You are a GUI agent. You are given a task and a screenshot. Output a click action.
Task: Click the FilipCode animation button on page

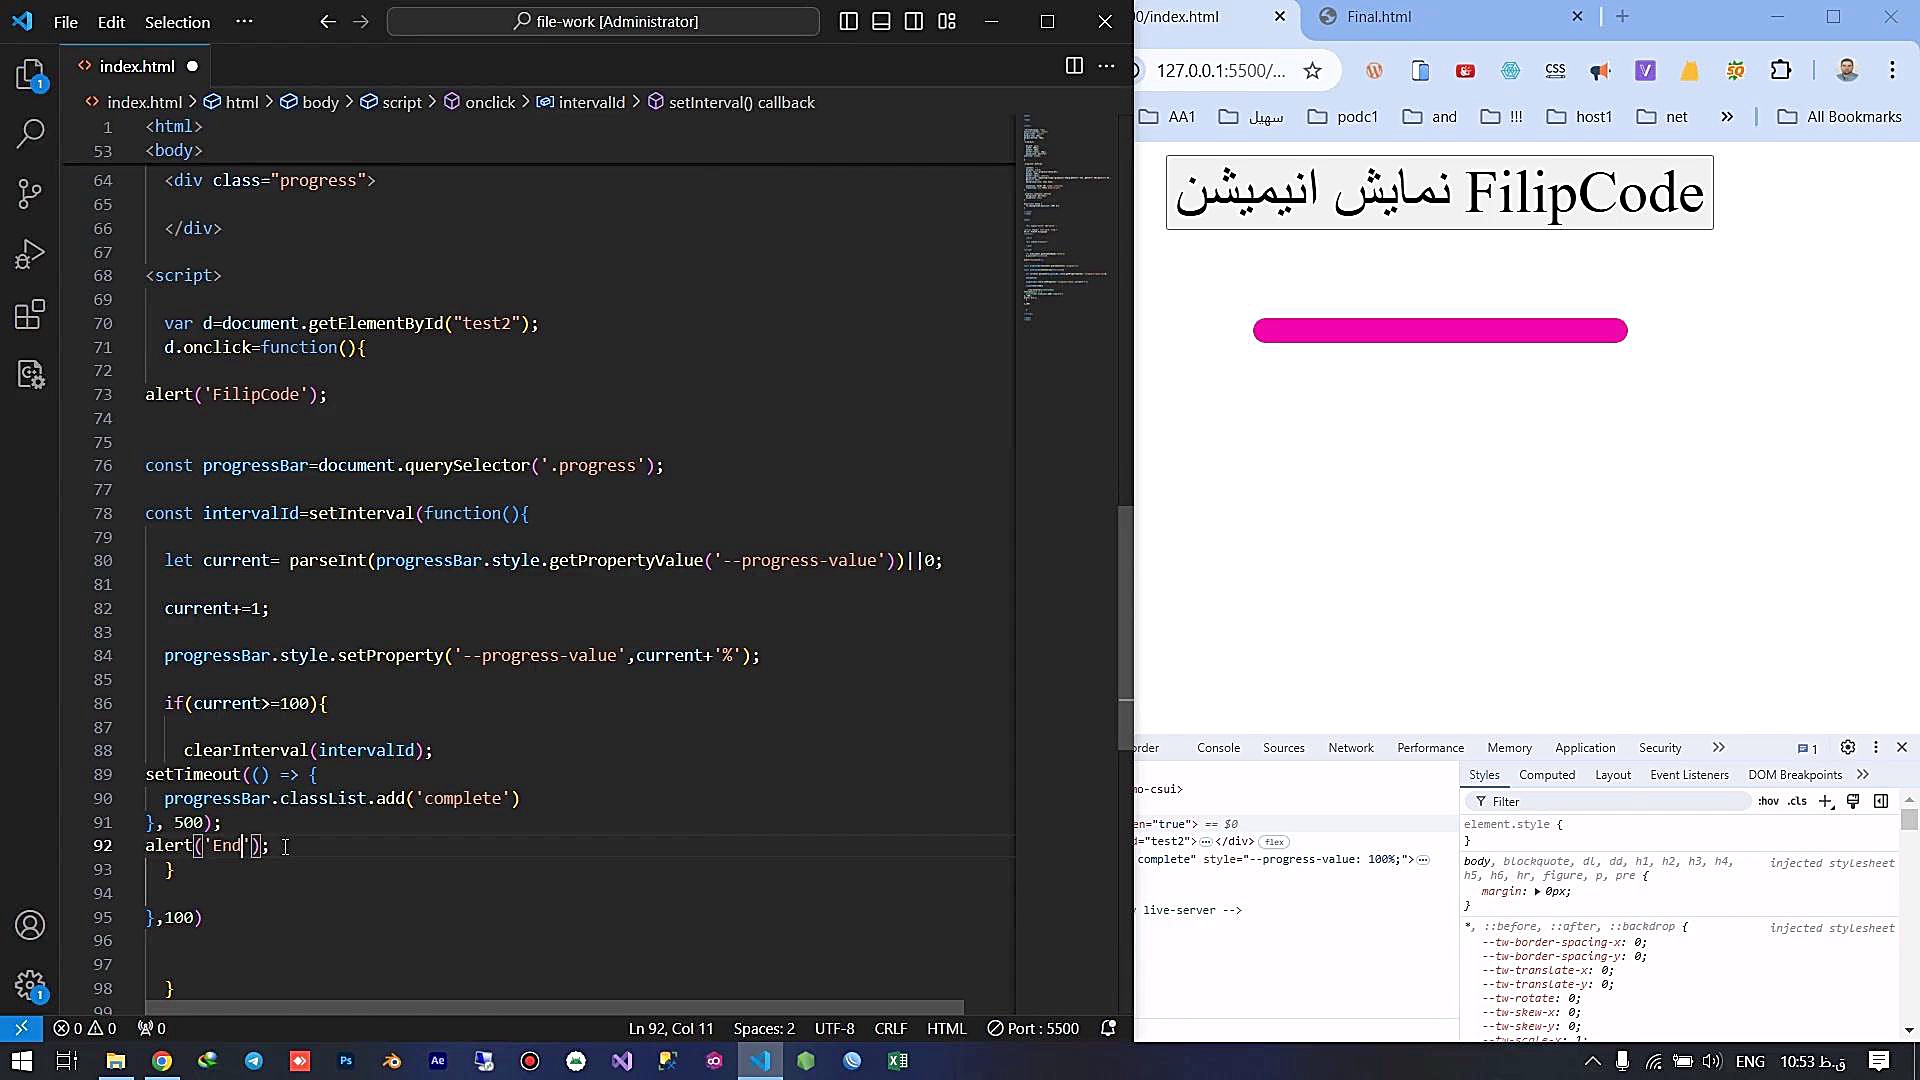point(1439,192)
